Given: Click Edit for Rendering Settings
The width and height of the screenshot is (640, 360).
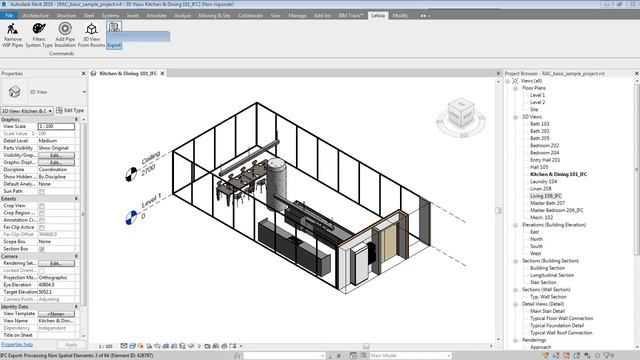Looking at the screenshot, I should point(56,264).
